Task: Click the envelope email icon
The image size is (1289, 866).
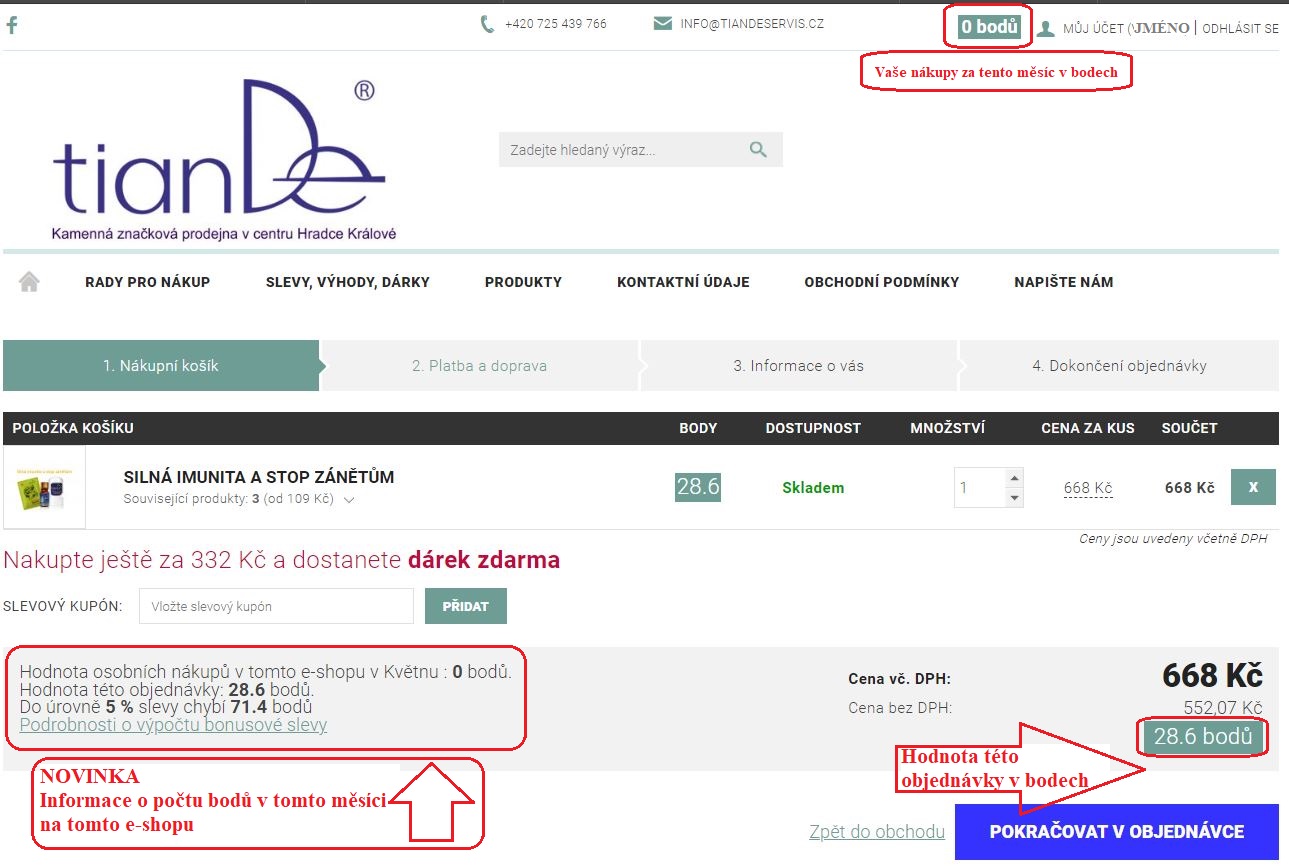Action: click(662, 24)
